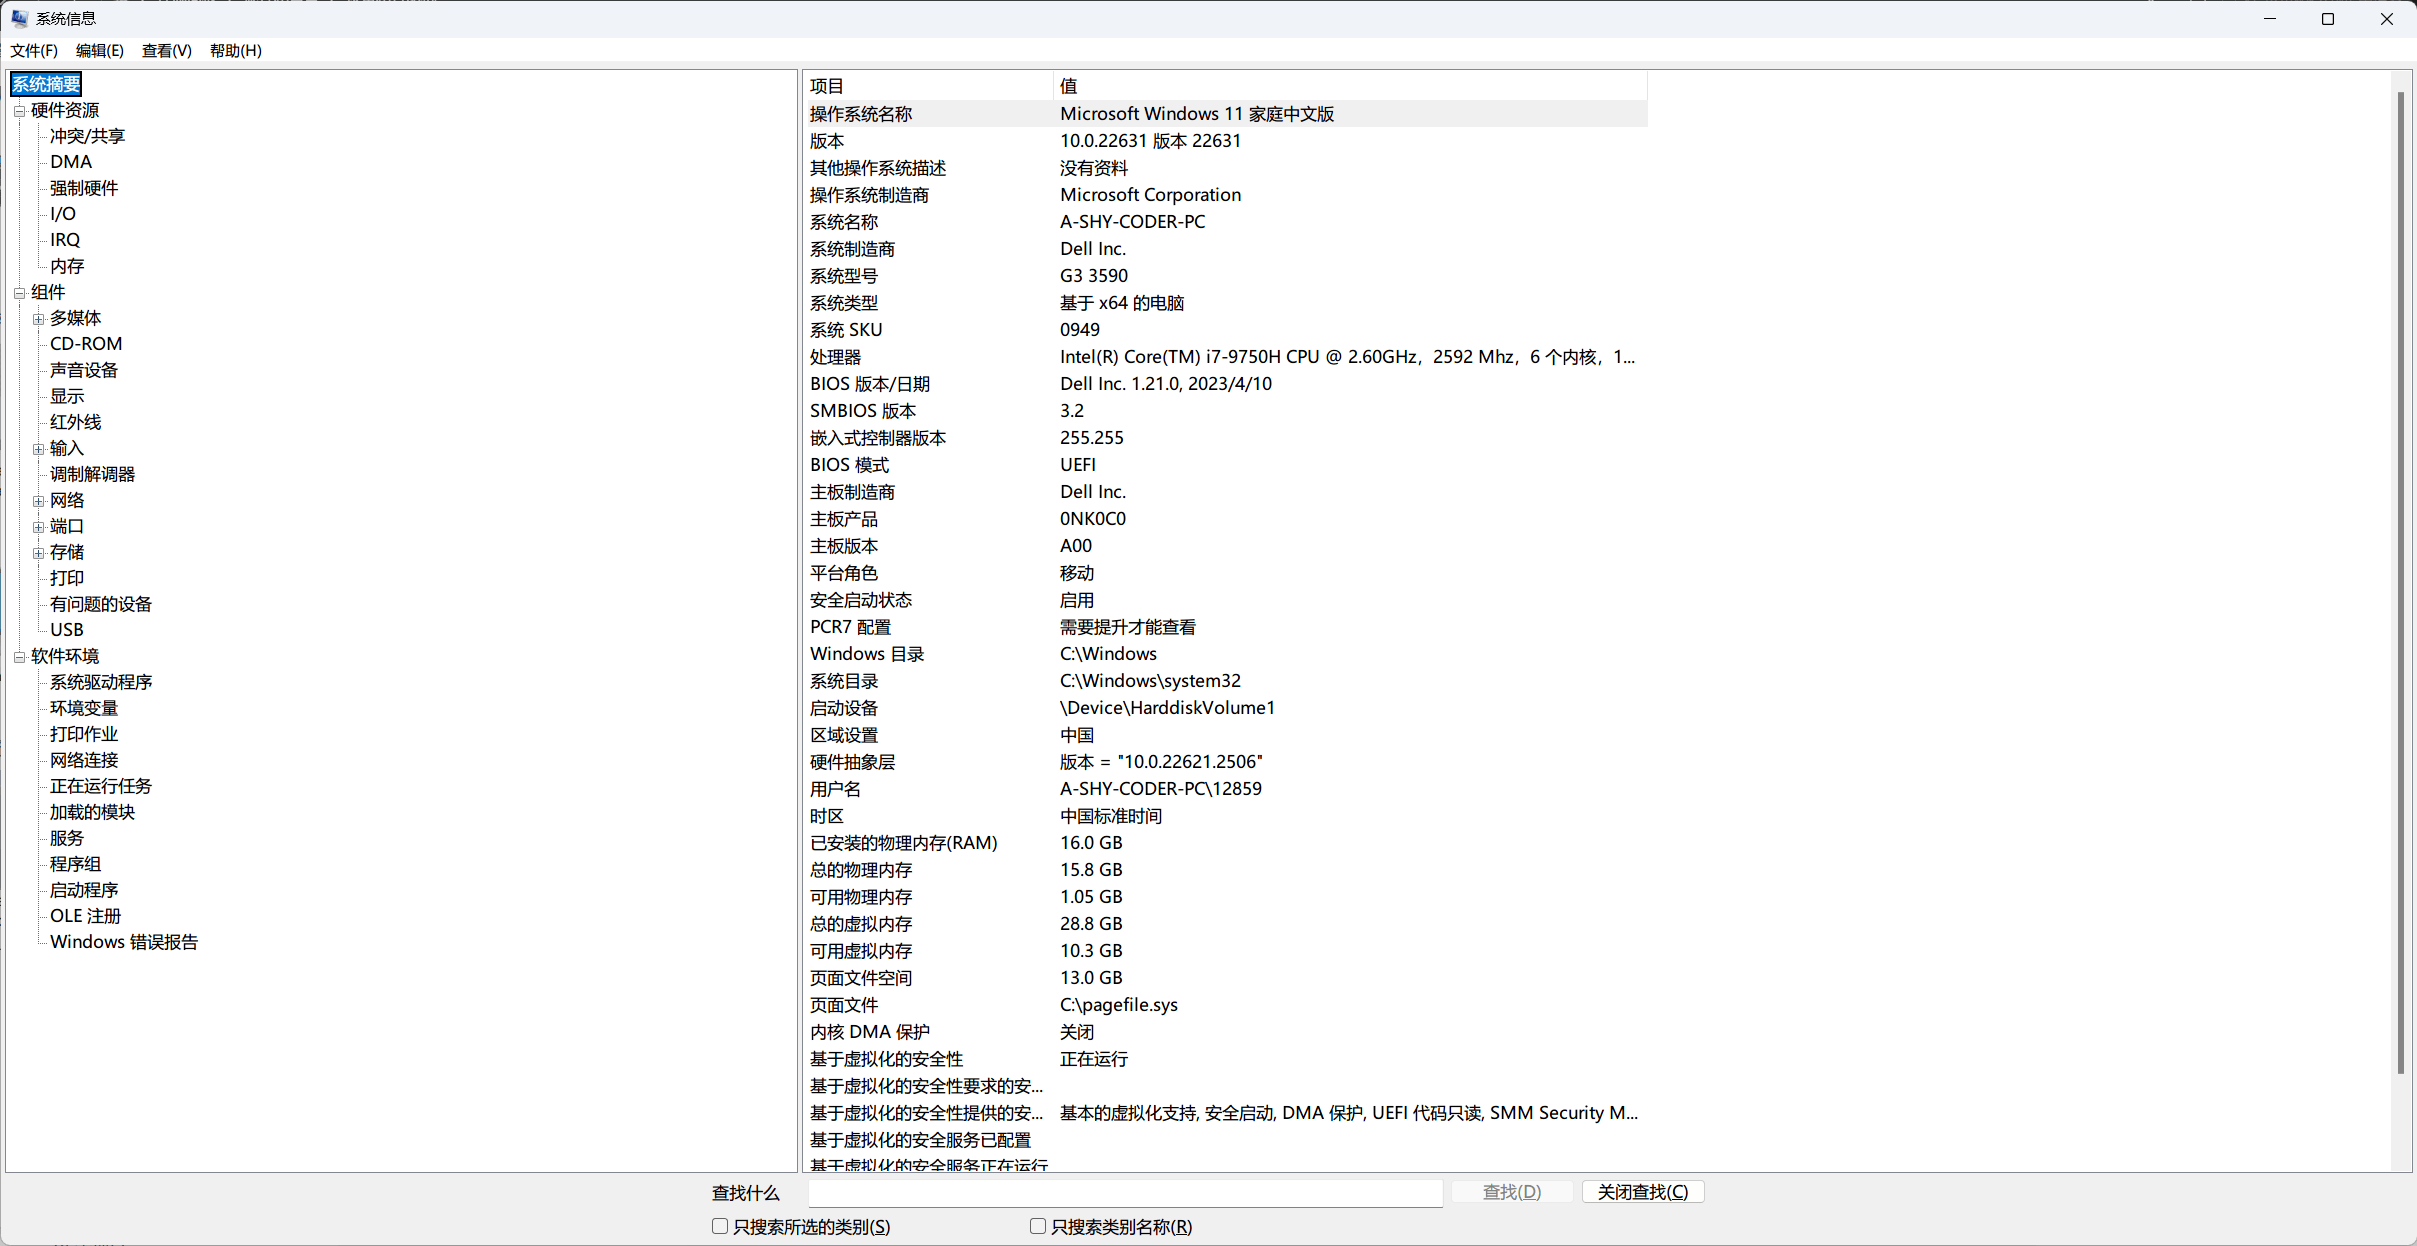Enable 只搜索所选的类别 checkbox
This screenshot has width=2417, height=1246.
(x=720, y=1226)
